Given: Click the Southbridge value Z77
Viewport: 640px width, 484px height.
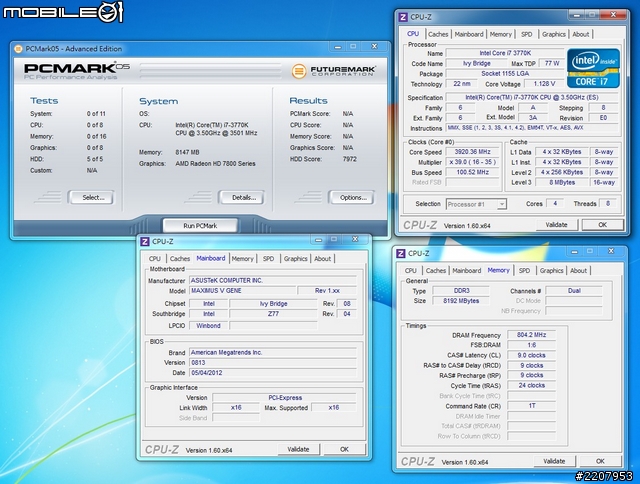Looking at the screenshot, I should [x=273, y=314].
